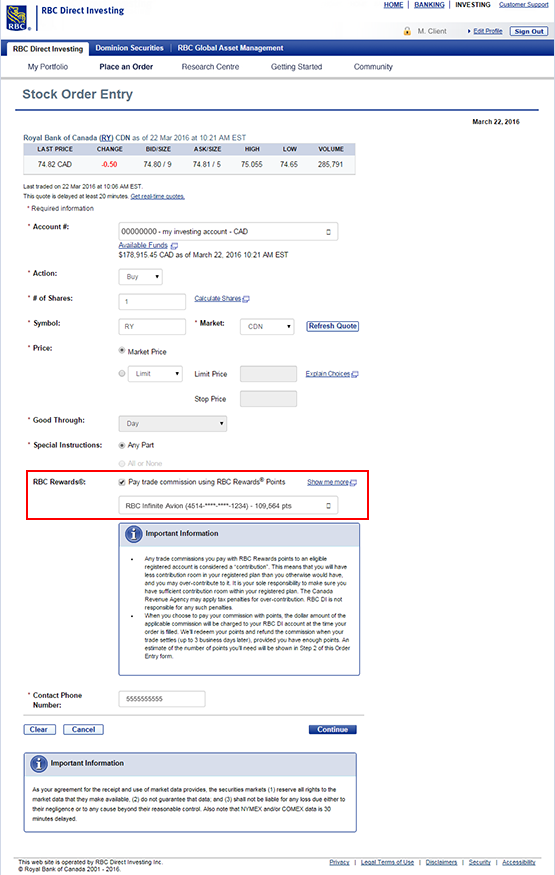The height and width of the screenshot is (875, 555).
Task: Click popup icon beside Show me more
Action: 354,483
